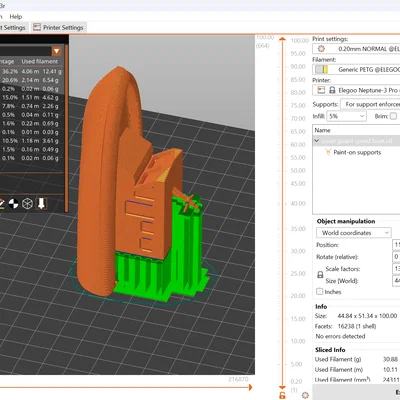Click the center of gravity icon

pyautogui.click(x=14, y=204)
